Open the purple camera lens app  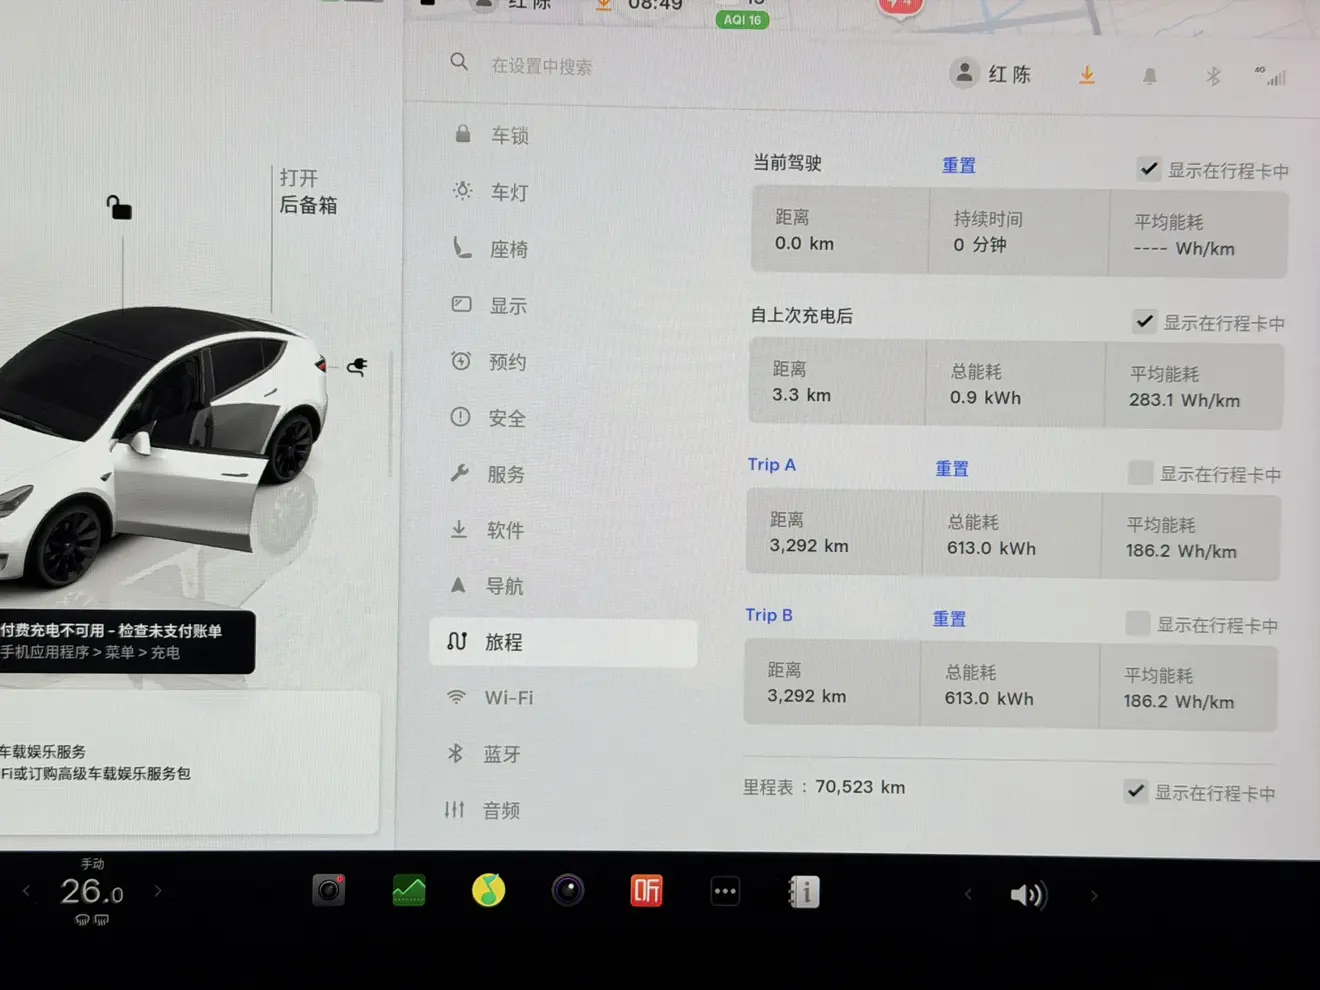point(567,890)
